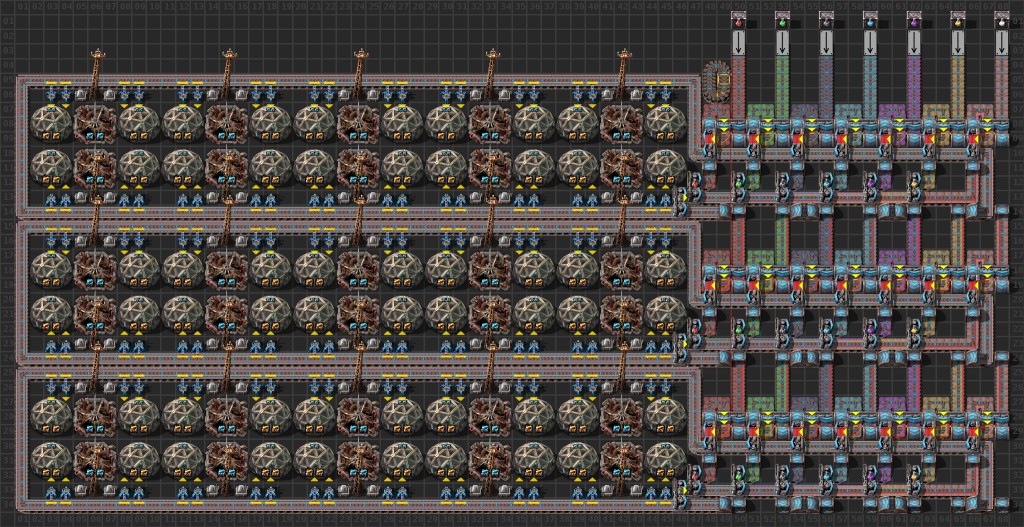Click column label "10" on the top ruler

154,5
